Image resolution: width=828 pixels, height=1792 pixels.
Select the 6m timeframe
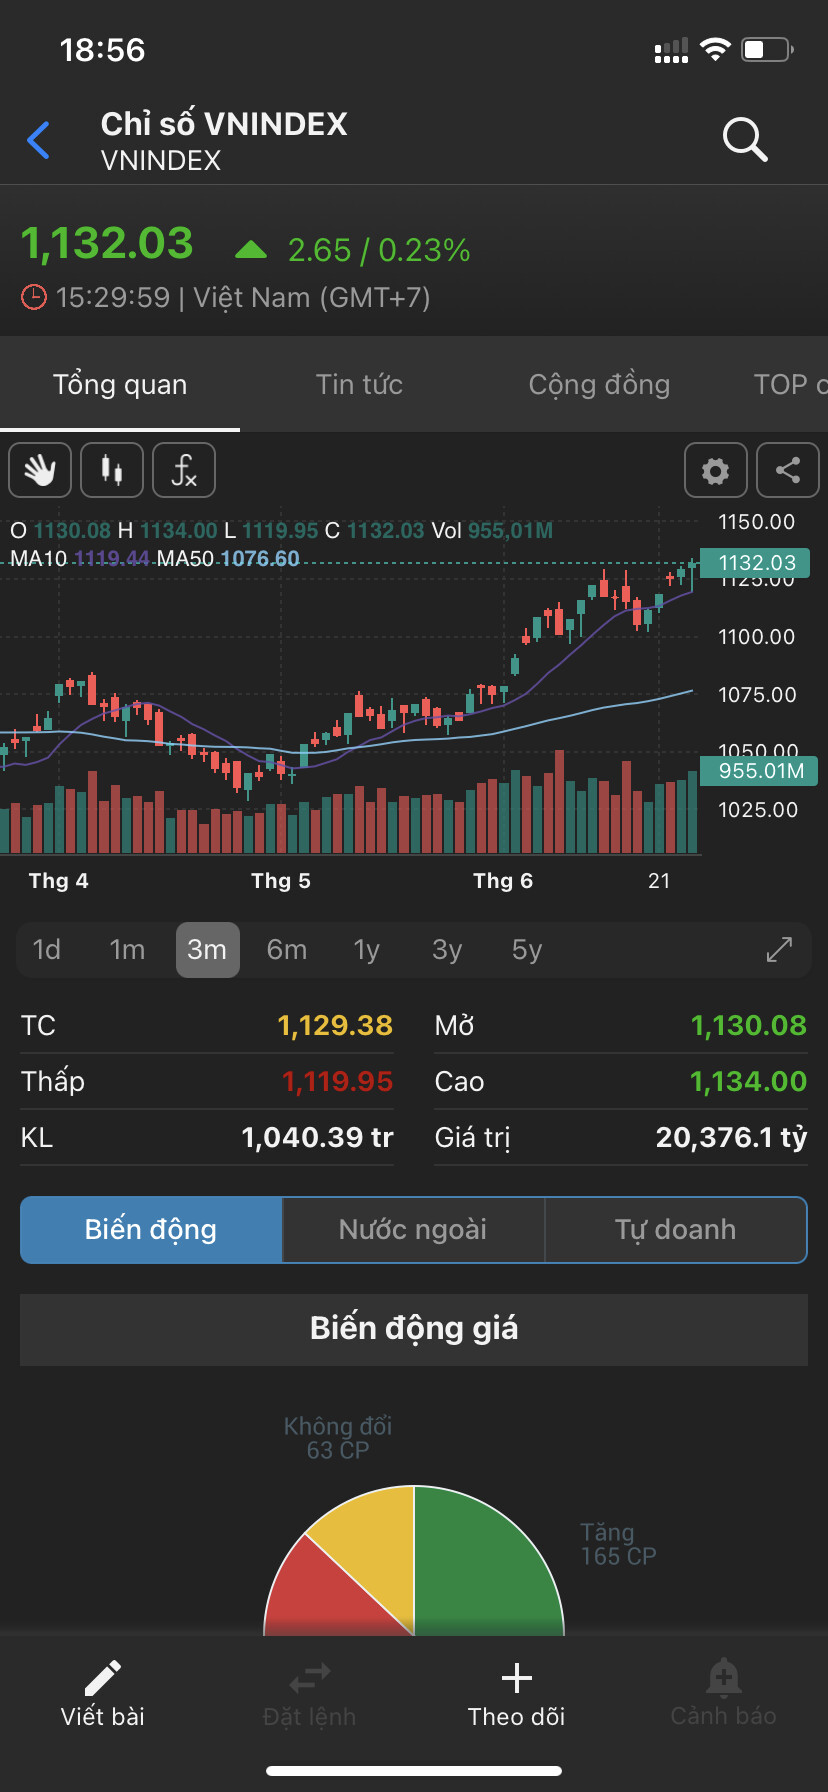pos(287,950)
